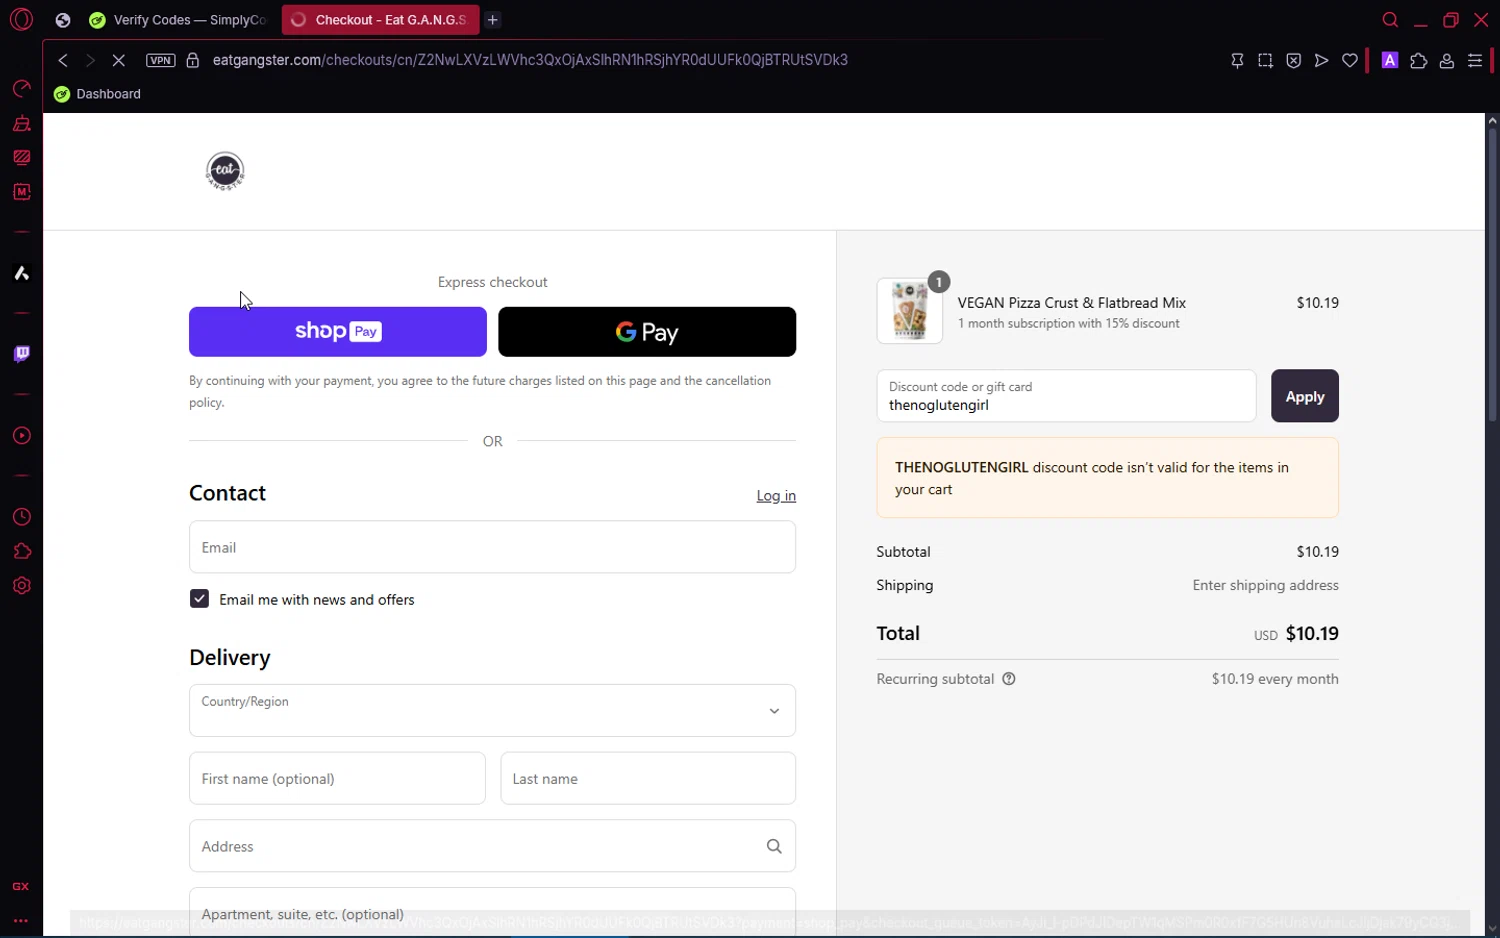Open a new tab with plus button
Image resolution: width=1500 pixels, height=938 pixels.
[x=493, y=20]
